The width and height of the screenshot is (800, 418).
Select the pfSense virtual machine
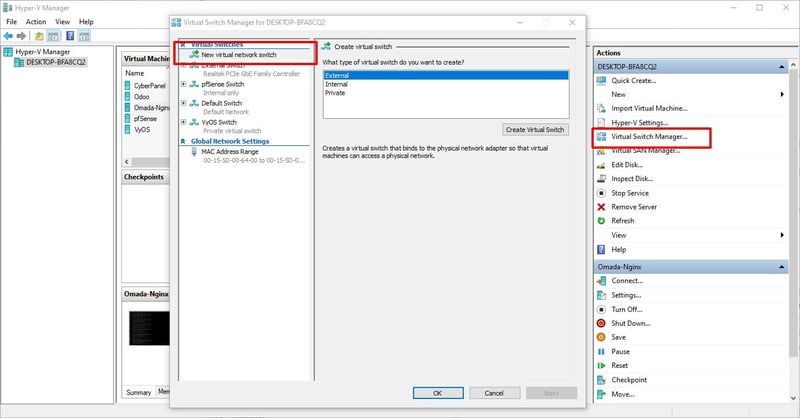(x=145, y=118)
